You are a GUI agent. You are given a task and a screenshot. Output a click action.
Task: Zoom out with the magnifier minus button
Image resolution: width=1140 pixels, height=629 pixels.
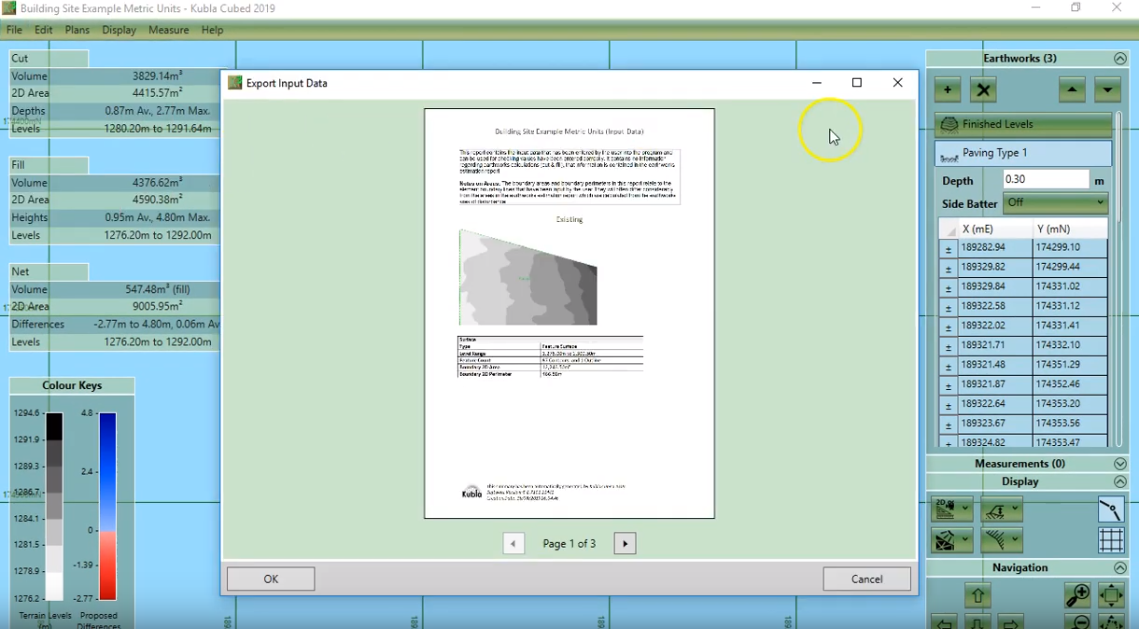(x=1077, y=622)
